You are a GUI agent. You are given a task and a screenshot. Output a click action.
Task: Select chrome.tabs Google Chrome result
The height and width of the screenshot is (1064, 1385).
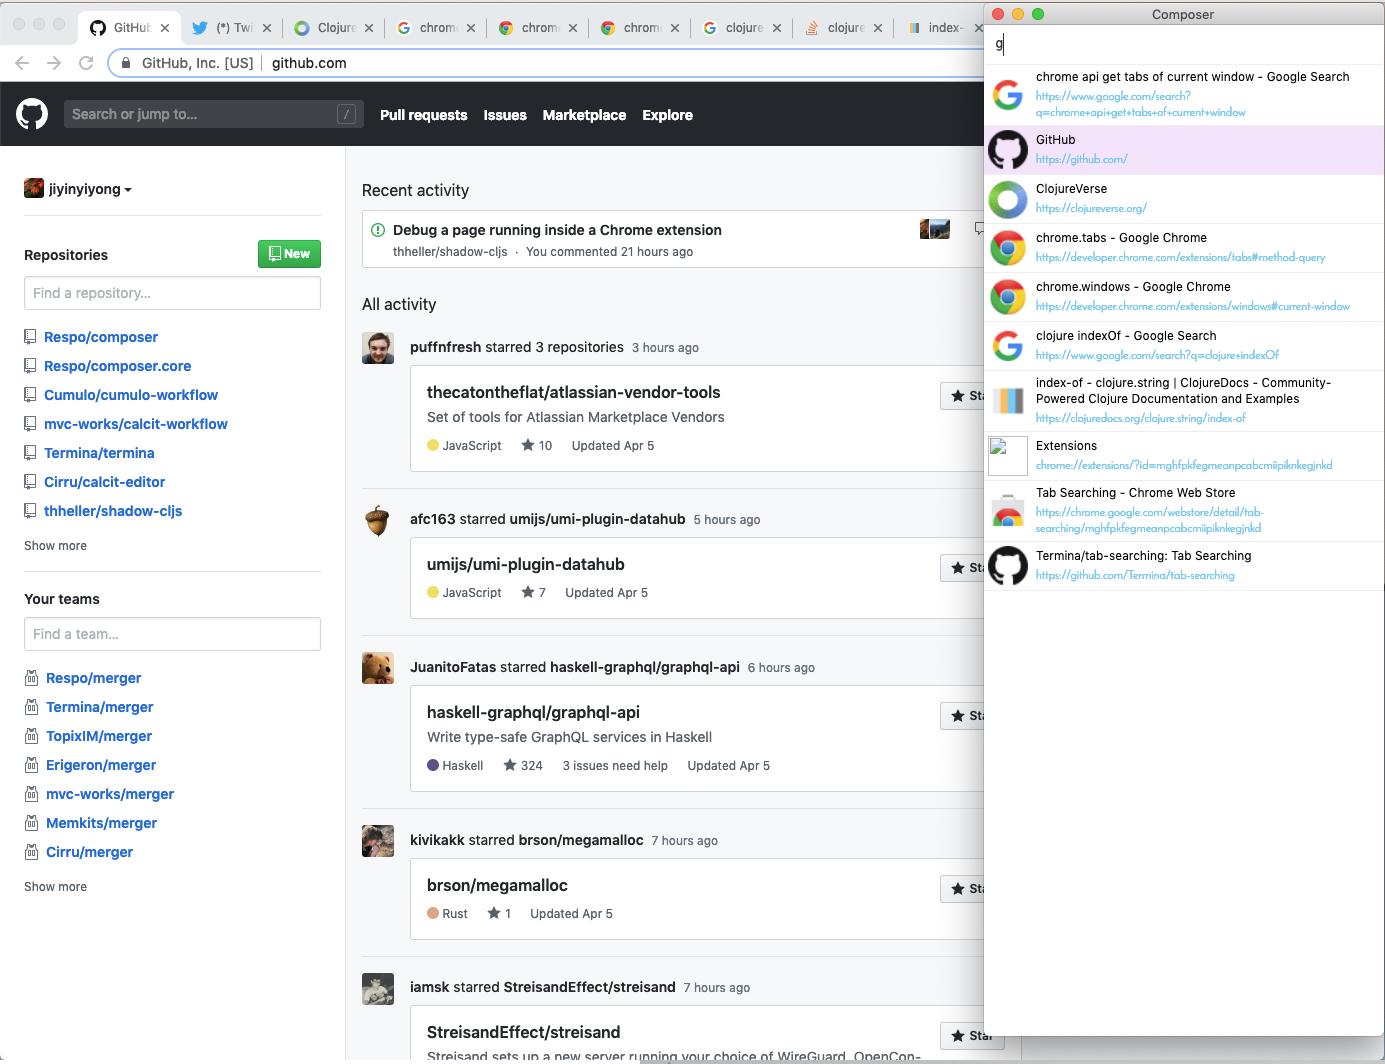(1184, 248)
